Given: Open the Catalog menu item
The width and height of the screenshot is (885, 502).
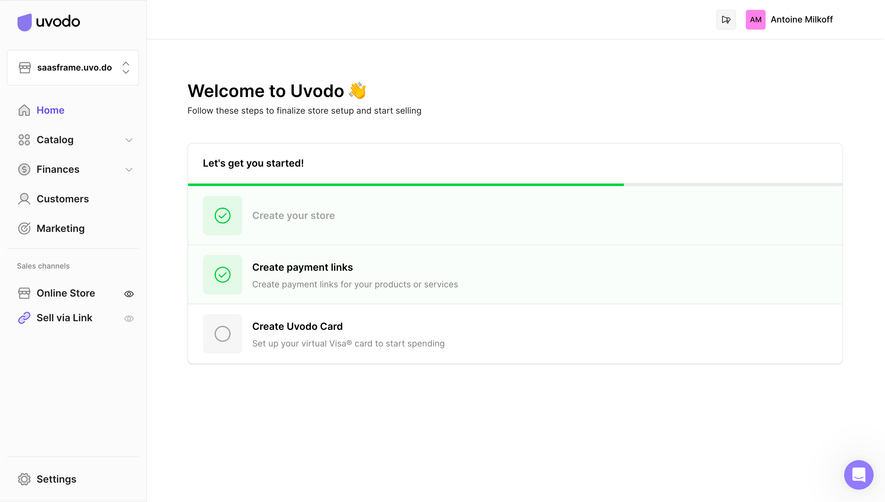Looking at the screenshot, I should (55, 140).
